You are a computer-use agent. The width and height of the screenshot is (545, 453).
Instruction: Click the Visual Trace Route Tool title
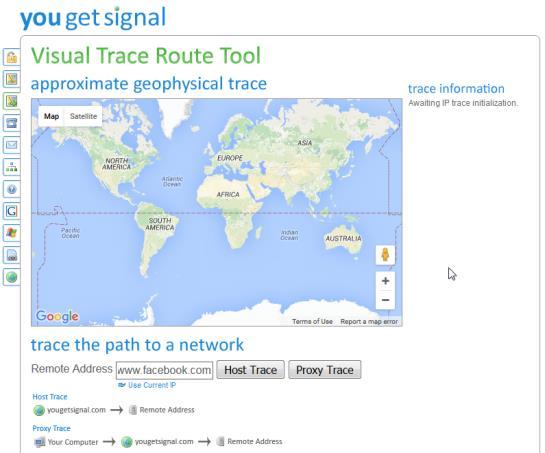pyautogui.click(x=146, y=56)
